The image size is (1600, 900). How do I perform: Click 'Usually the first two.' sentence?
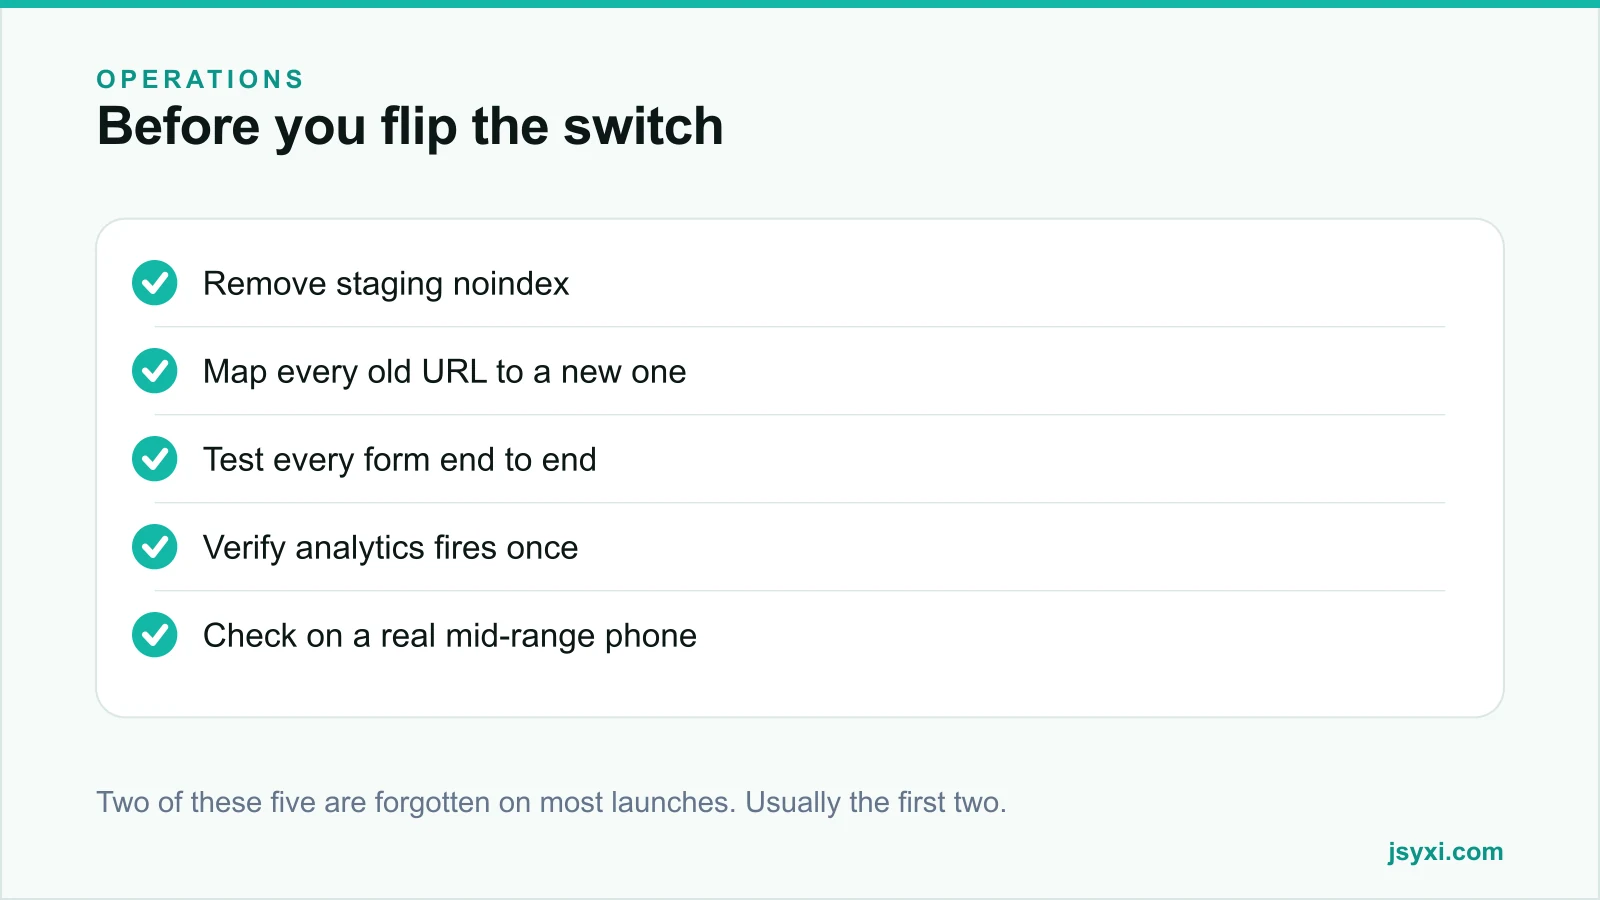tap(876, 802)
